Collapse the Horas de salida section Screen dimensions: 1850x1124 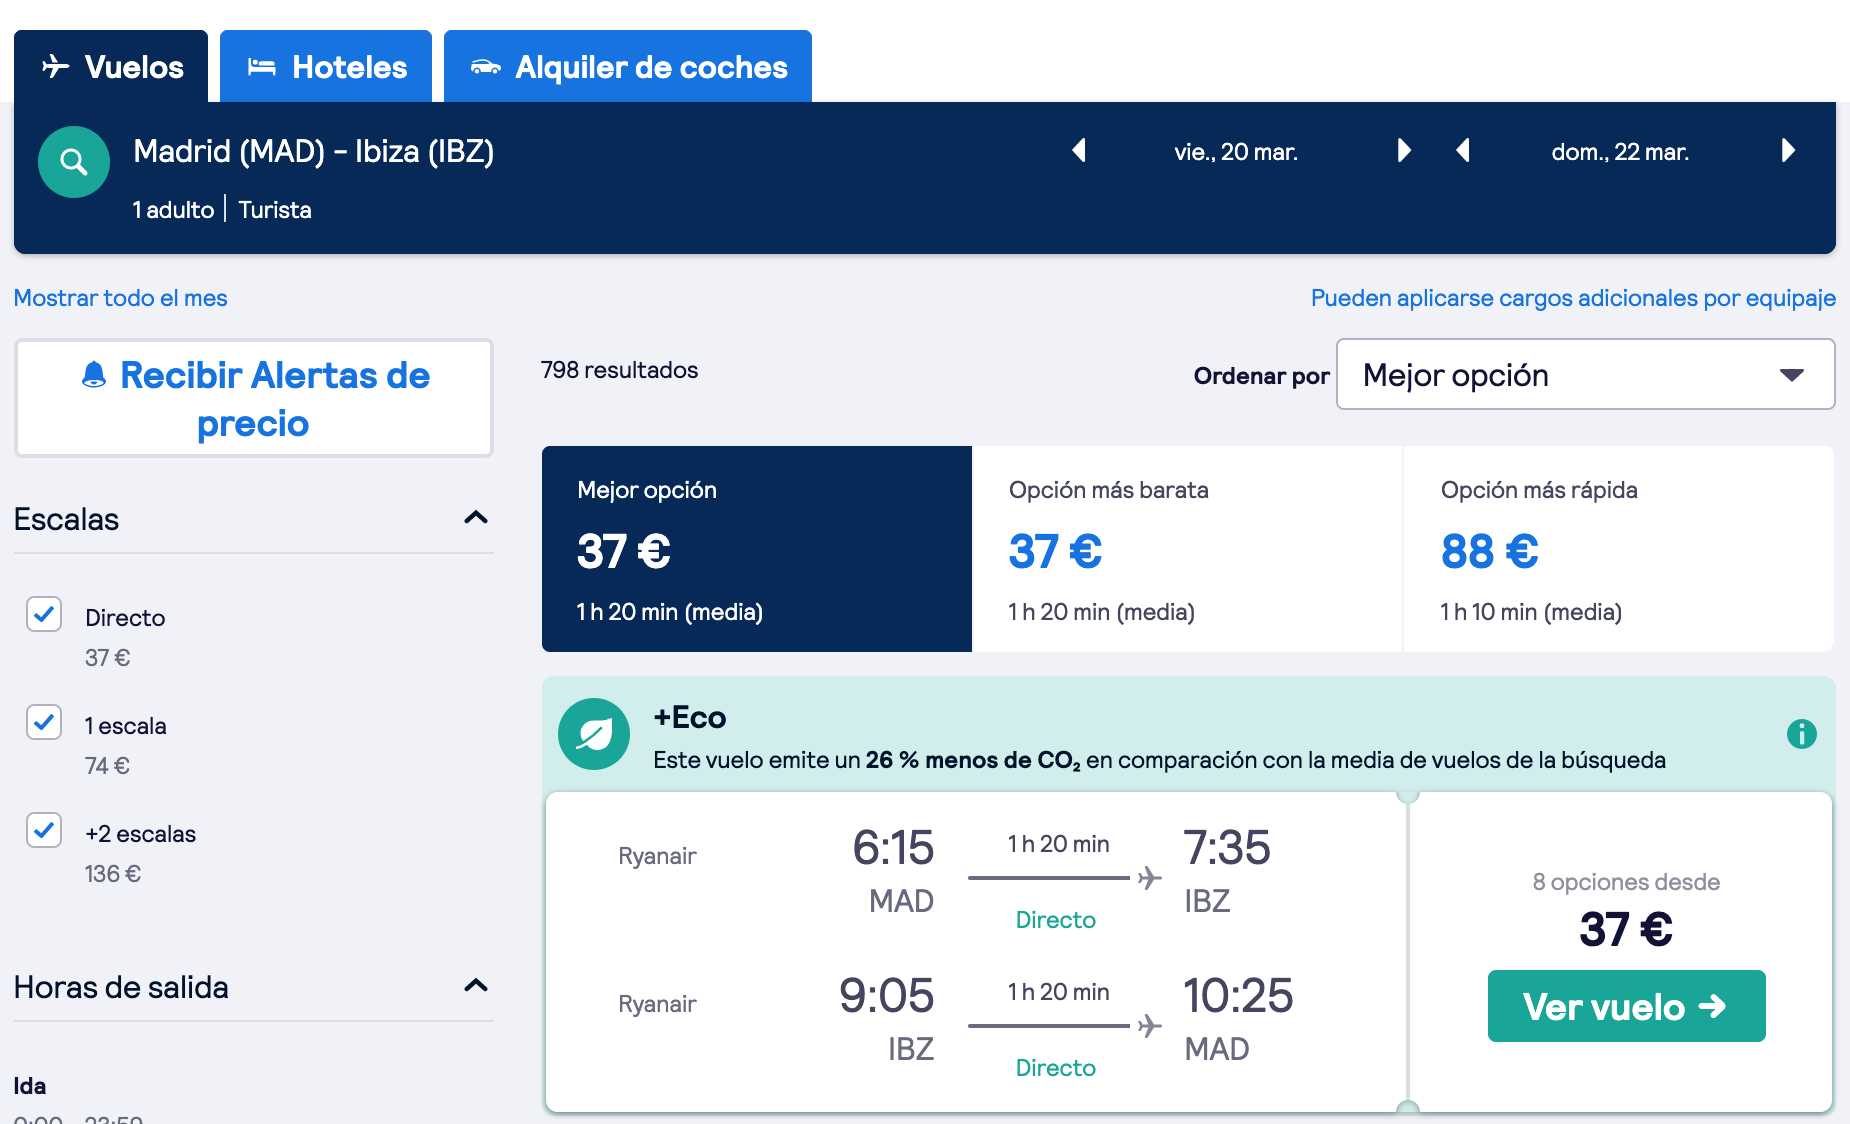point(476,986)
